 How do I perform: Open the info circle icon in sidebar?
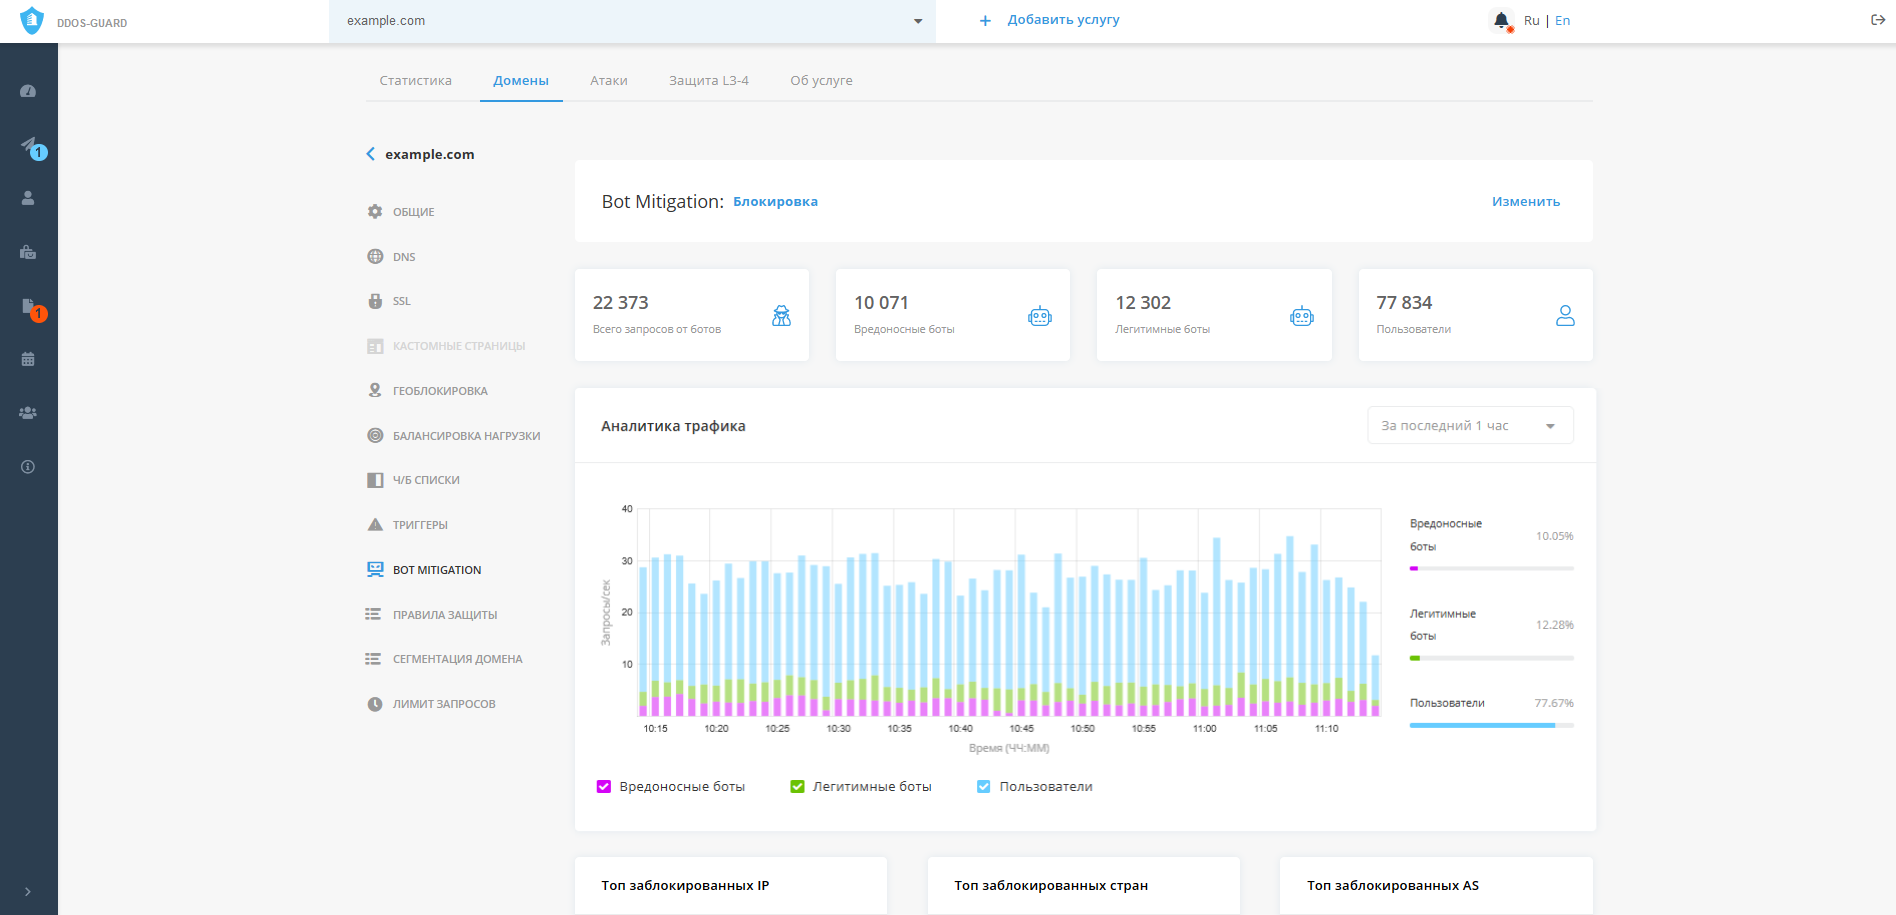coord(28,466)
